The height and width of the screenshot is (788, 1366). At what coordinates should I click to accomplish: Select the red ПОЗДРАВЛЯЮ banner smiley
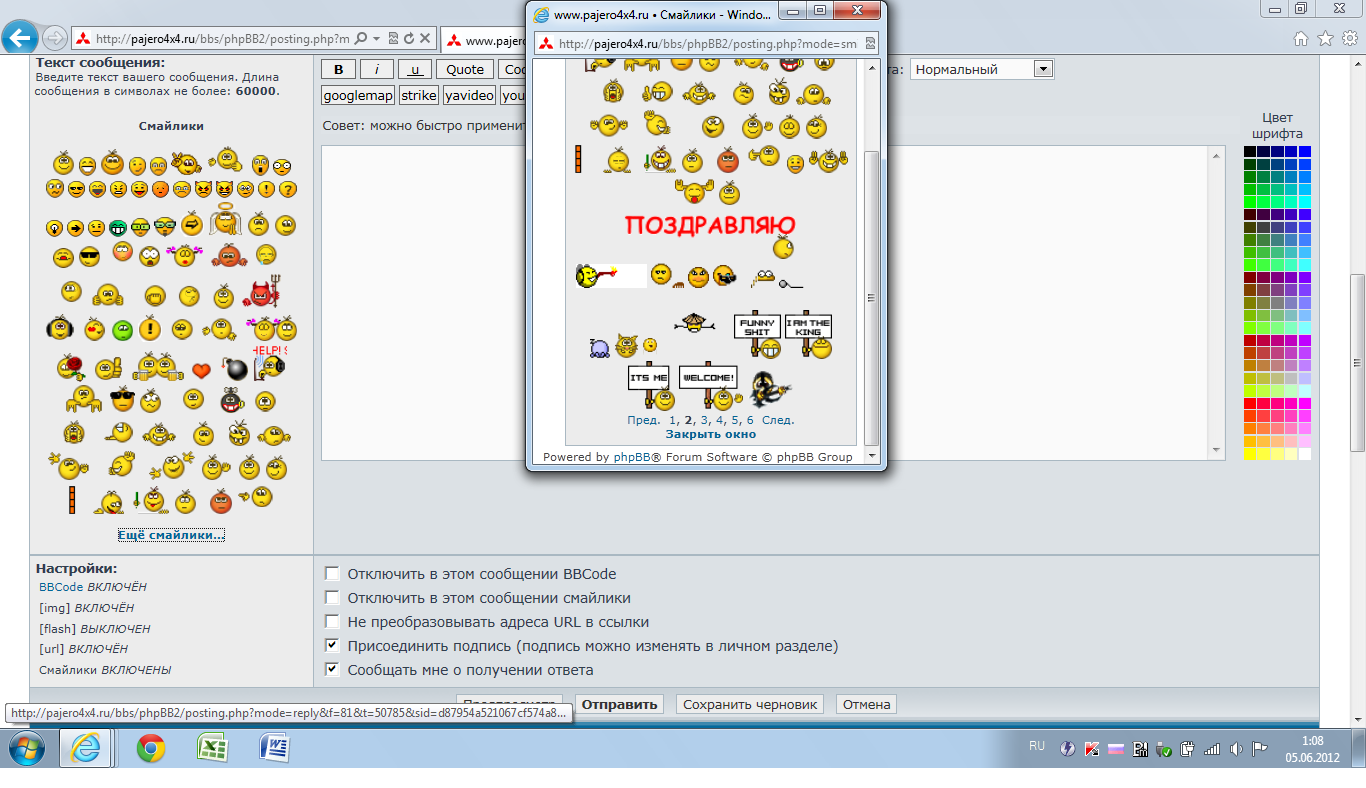tap(710, 224)
